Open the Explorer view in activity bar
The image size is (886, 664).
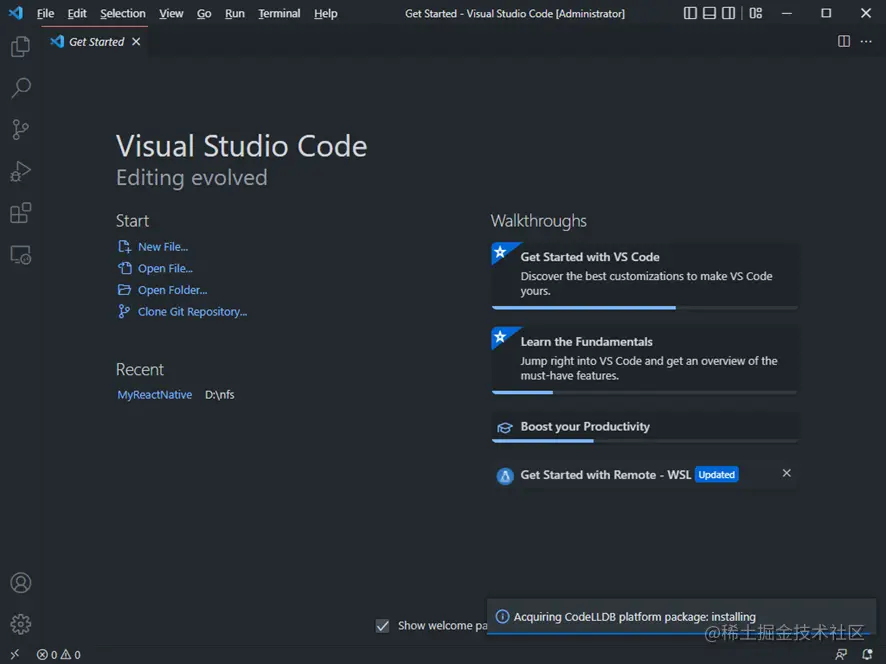[x=20, y=47]
